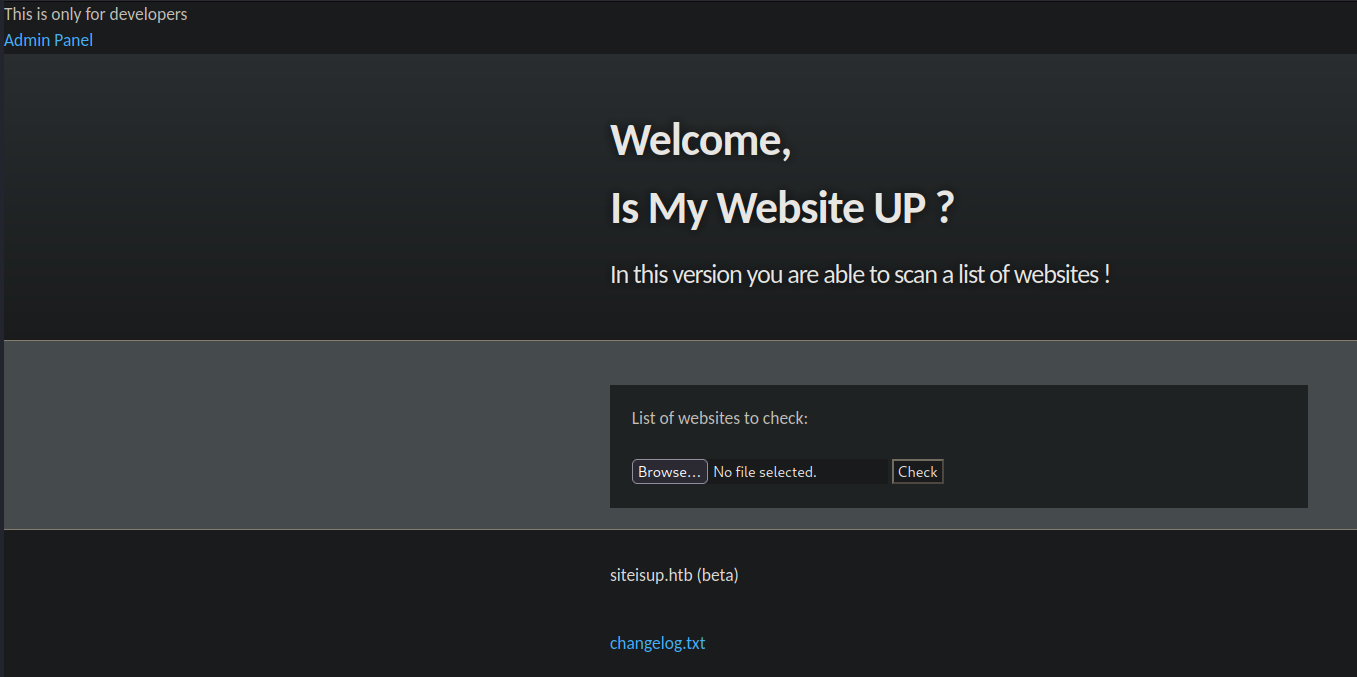Click the "Is My Website UP ?" heading
Image resolution: width=1357 pixels, height=677 pixels.
click(781, 208)
